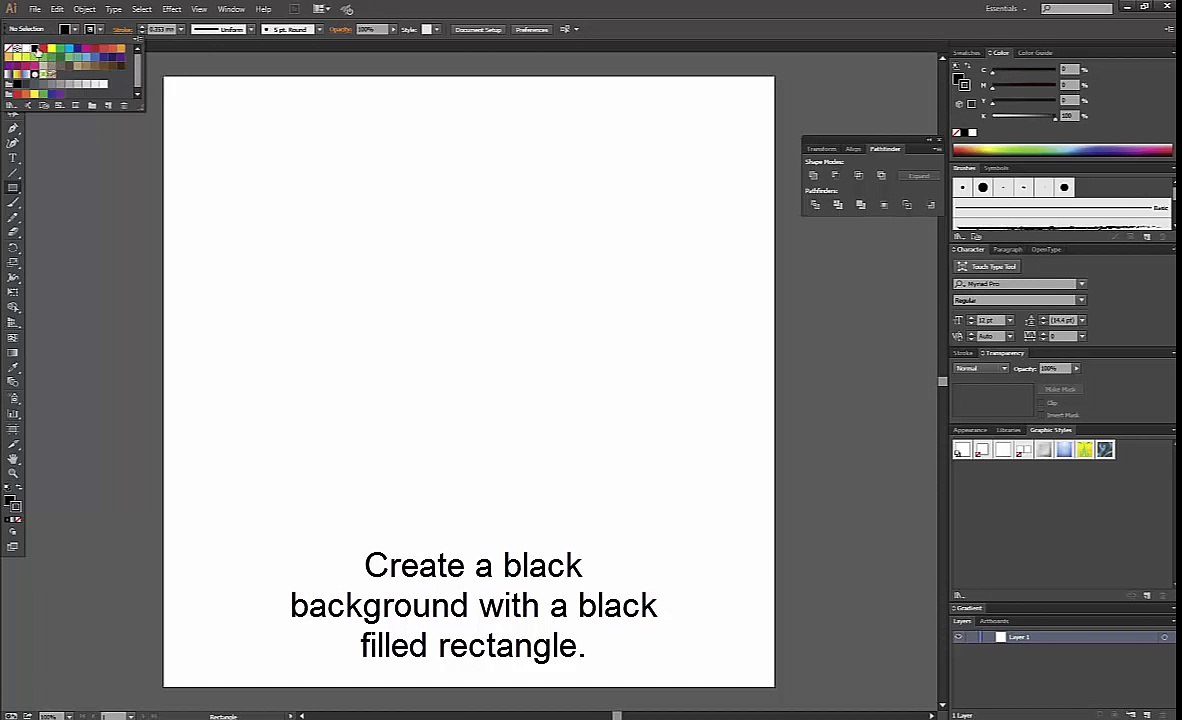Select the Scale tool

13,262
